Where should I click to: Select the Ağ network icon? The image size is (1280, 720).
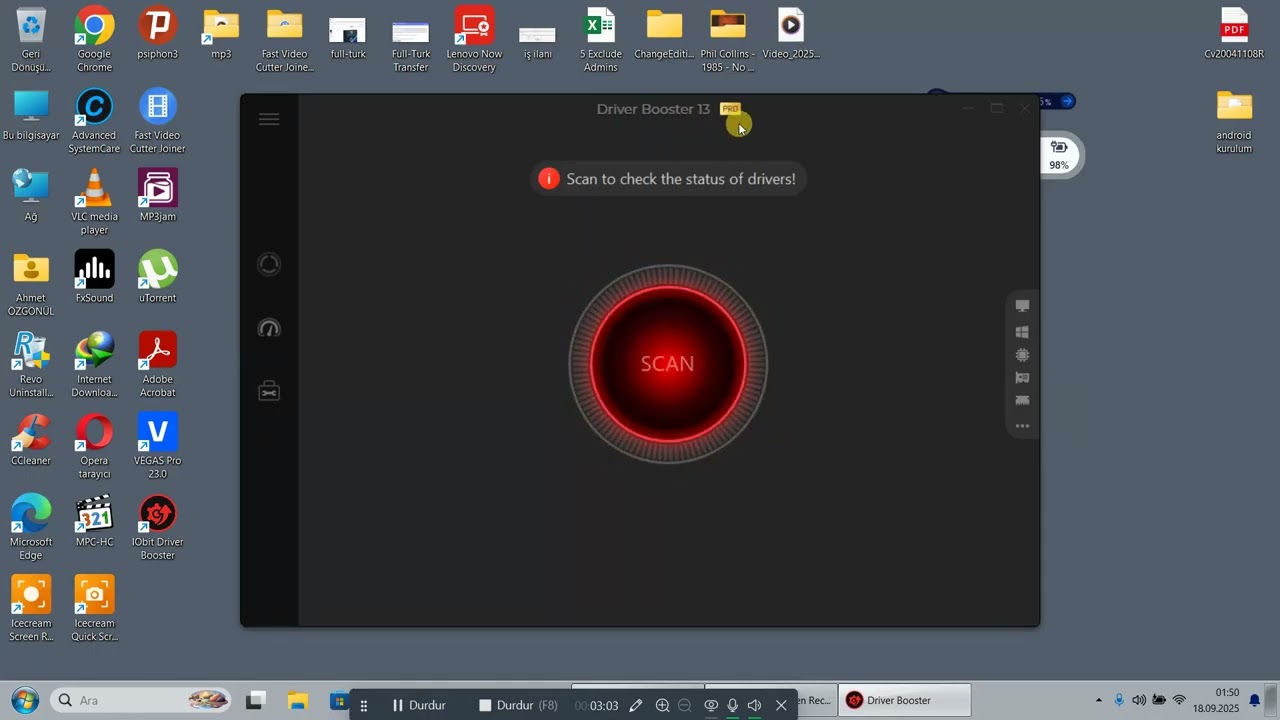coord(31,196)
